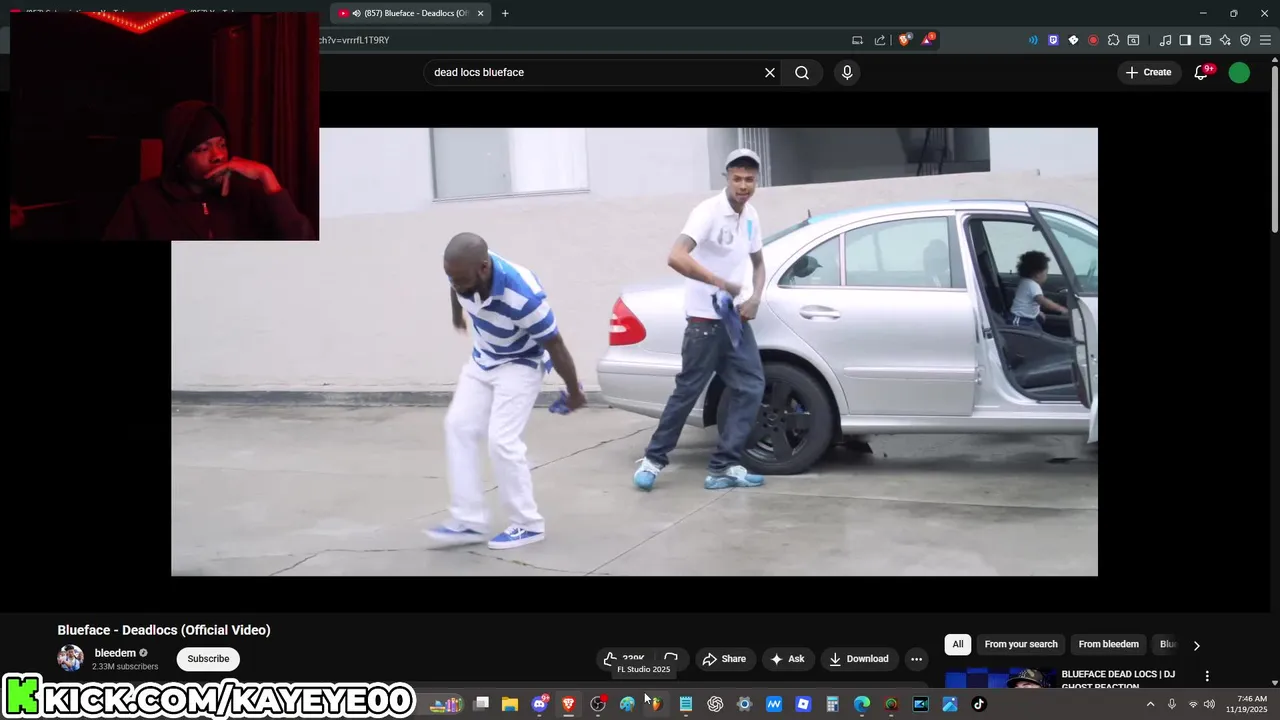1280x720 pixels.
Task: Click the blue sound wave extension icon
Action: point(1033,40)
